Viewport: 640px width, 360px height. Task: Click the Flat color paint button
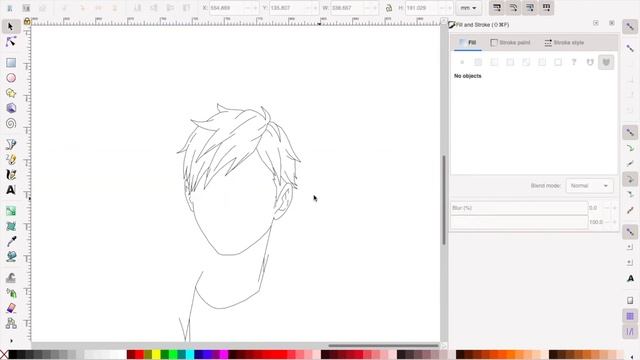[478, 62]
